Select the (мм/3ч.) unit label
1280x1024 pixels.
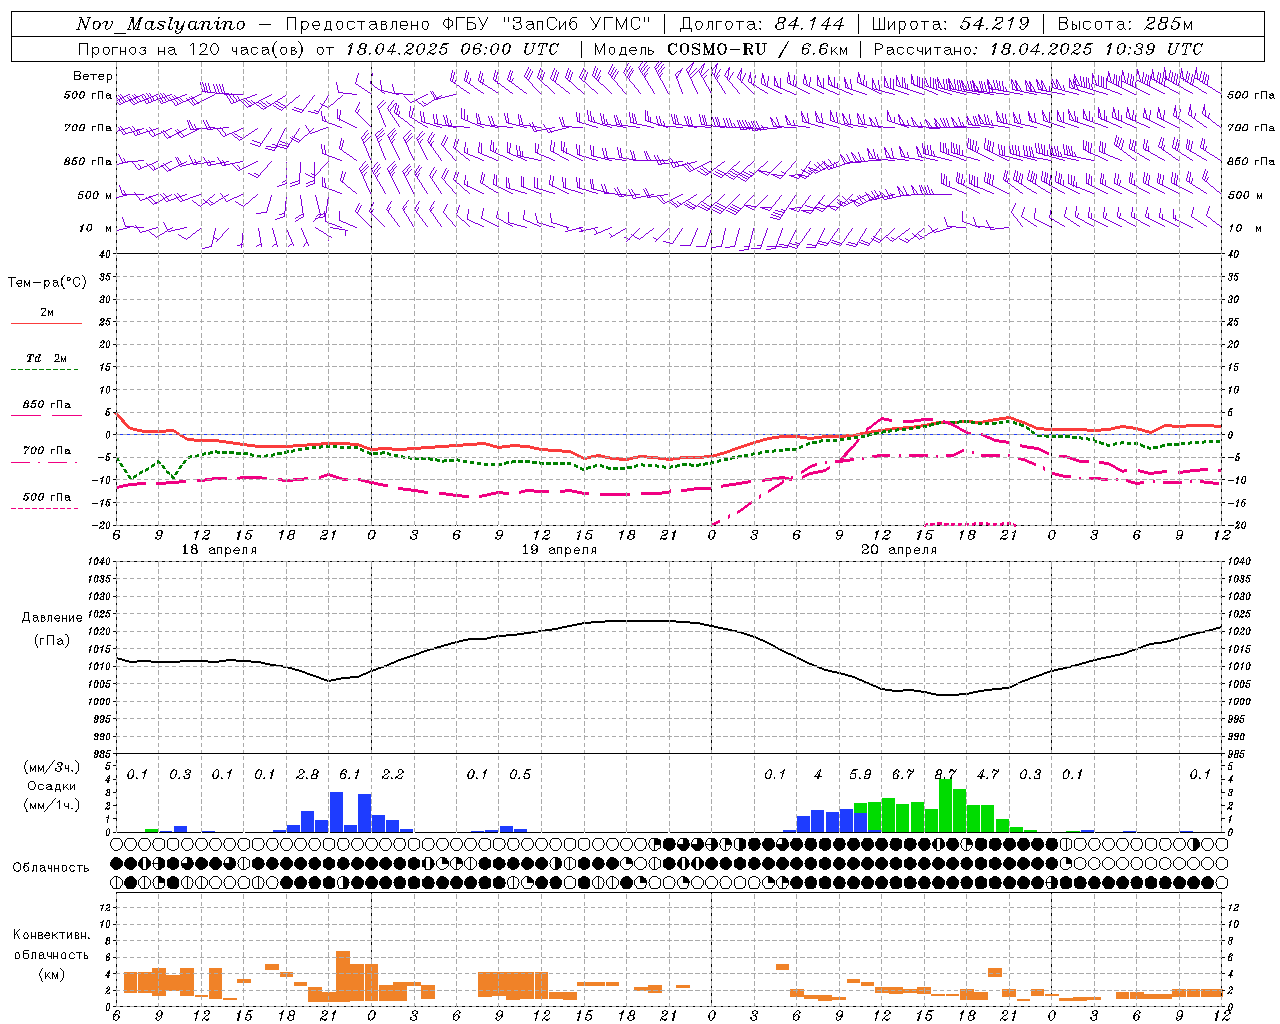[x=51, y=767]
